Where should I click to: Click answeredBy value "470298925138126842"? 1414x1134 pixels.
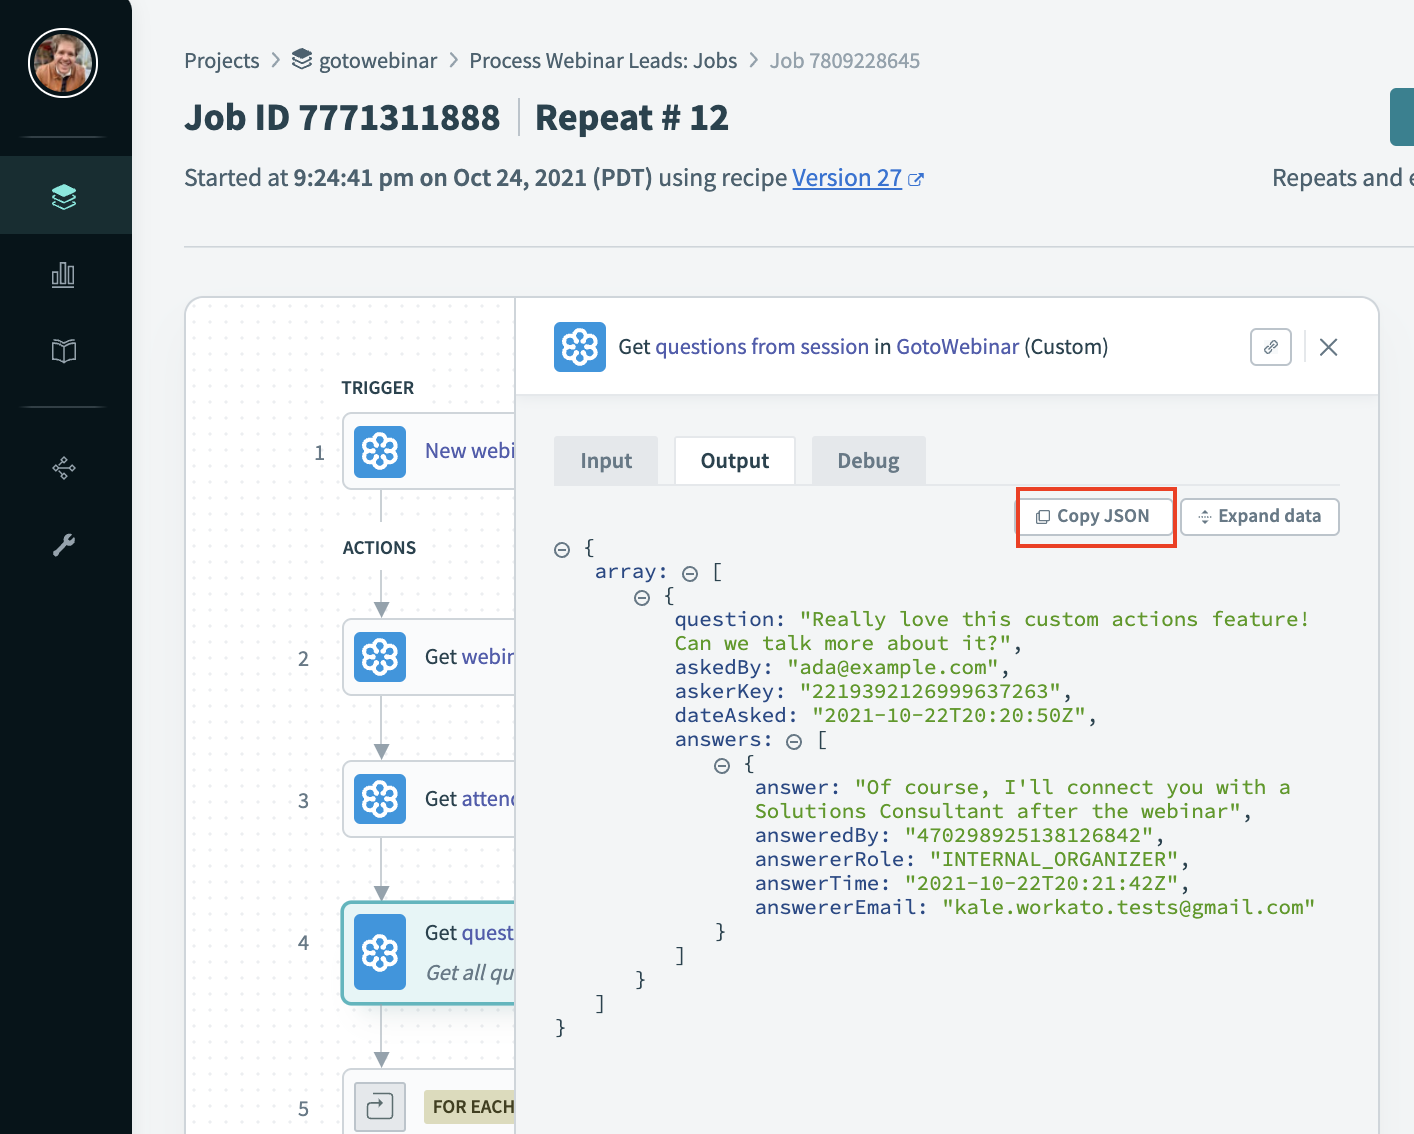pos(1029,835)
